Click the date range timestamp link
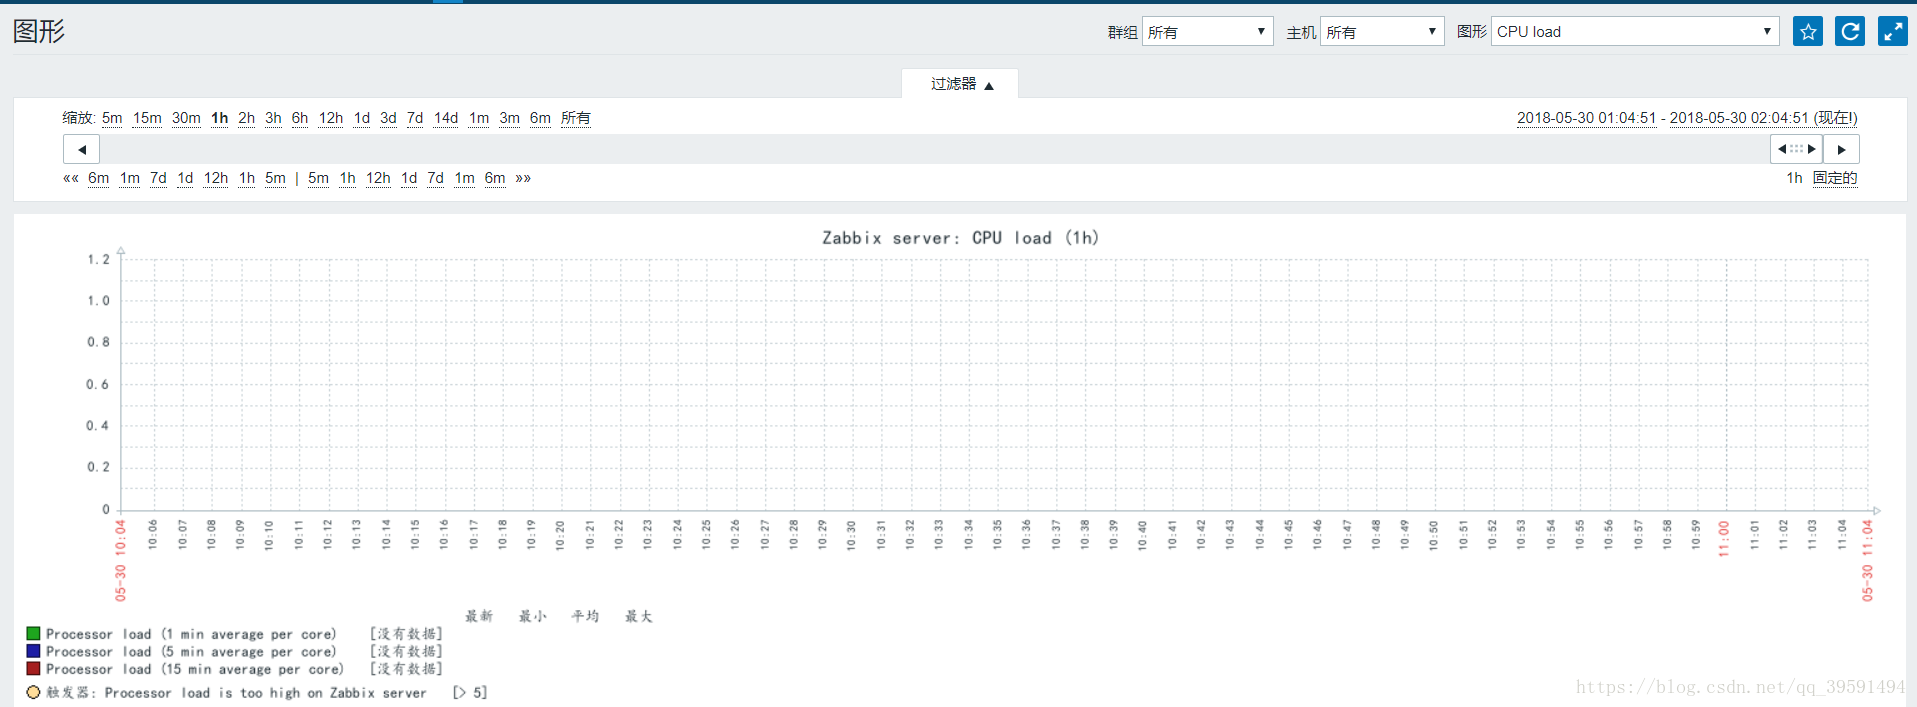 pos(1687,118)
